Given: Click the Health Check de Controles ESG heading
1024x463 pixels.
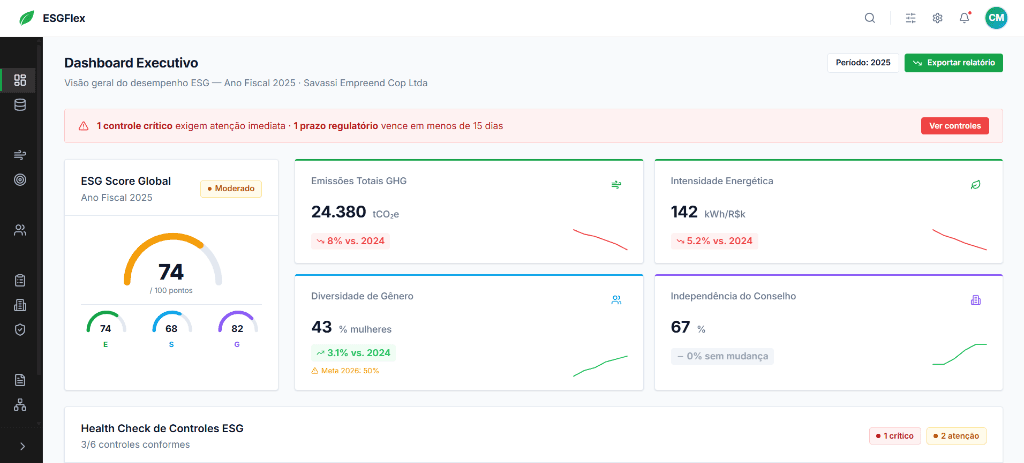Looking at the screenshot, I should point(162,429).
